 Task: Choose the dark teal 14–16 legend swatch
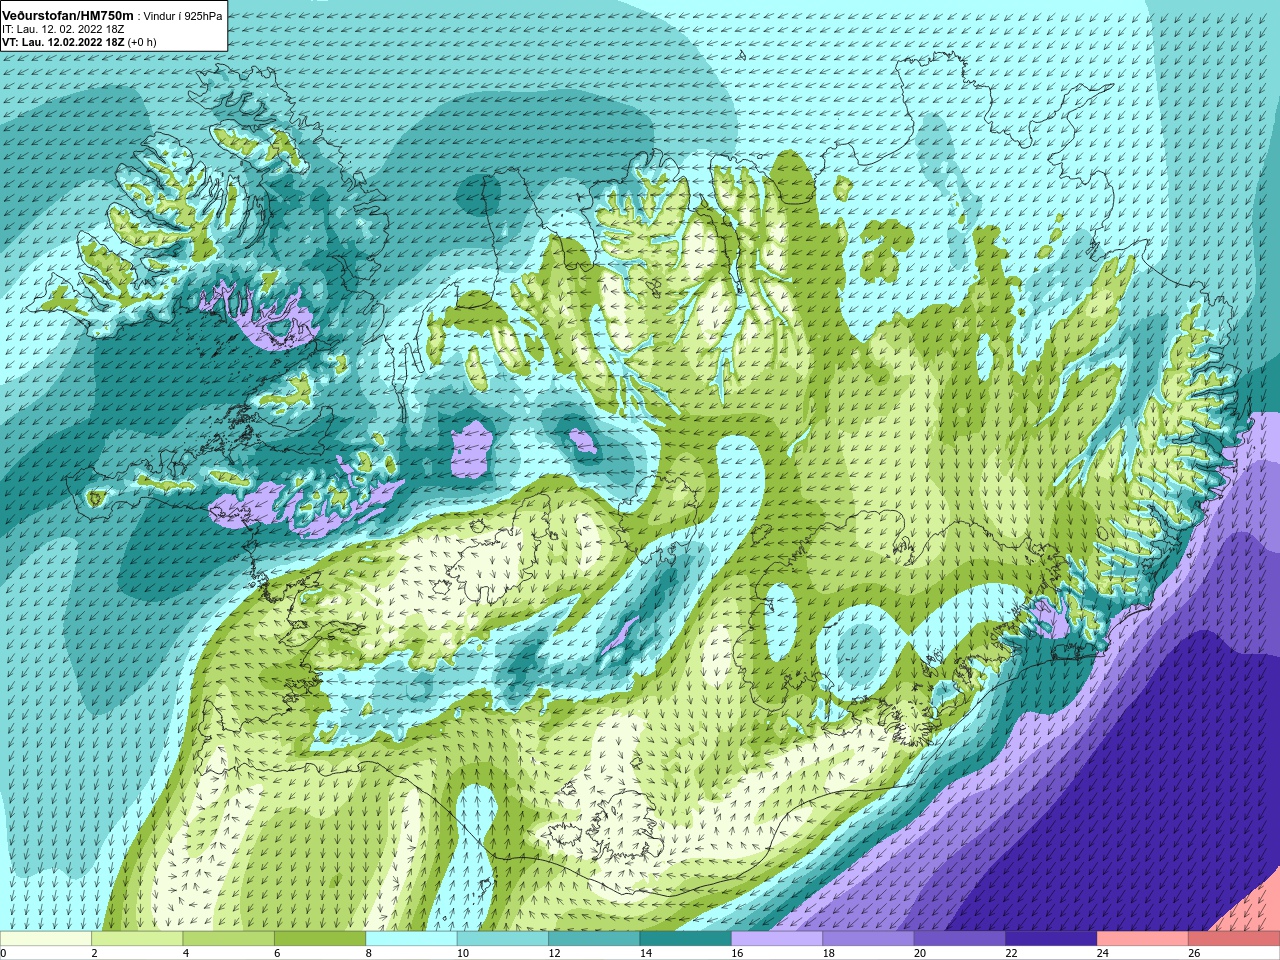click(x=686, y=939)
